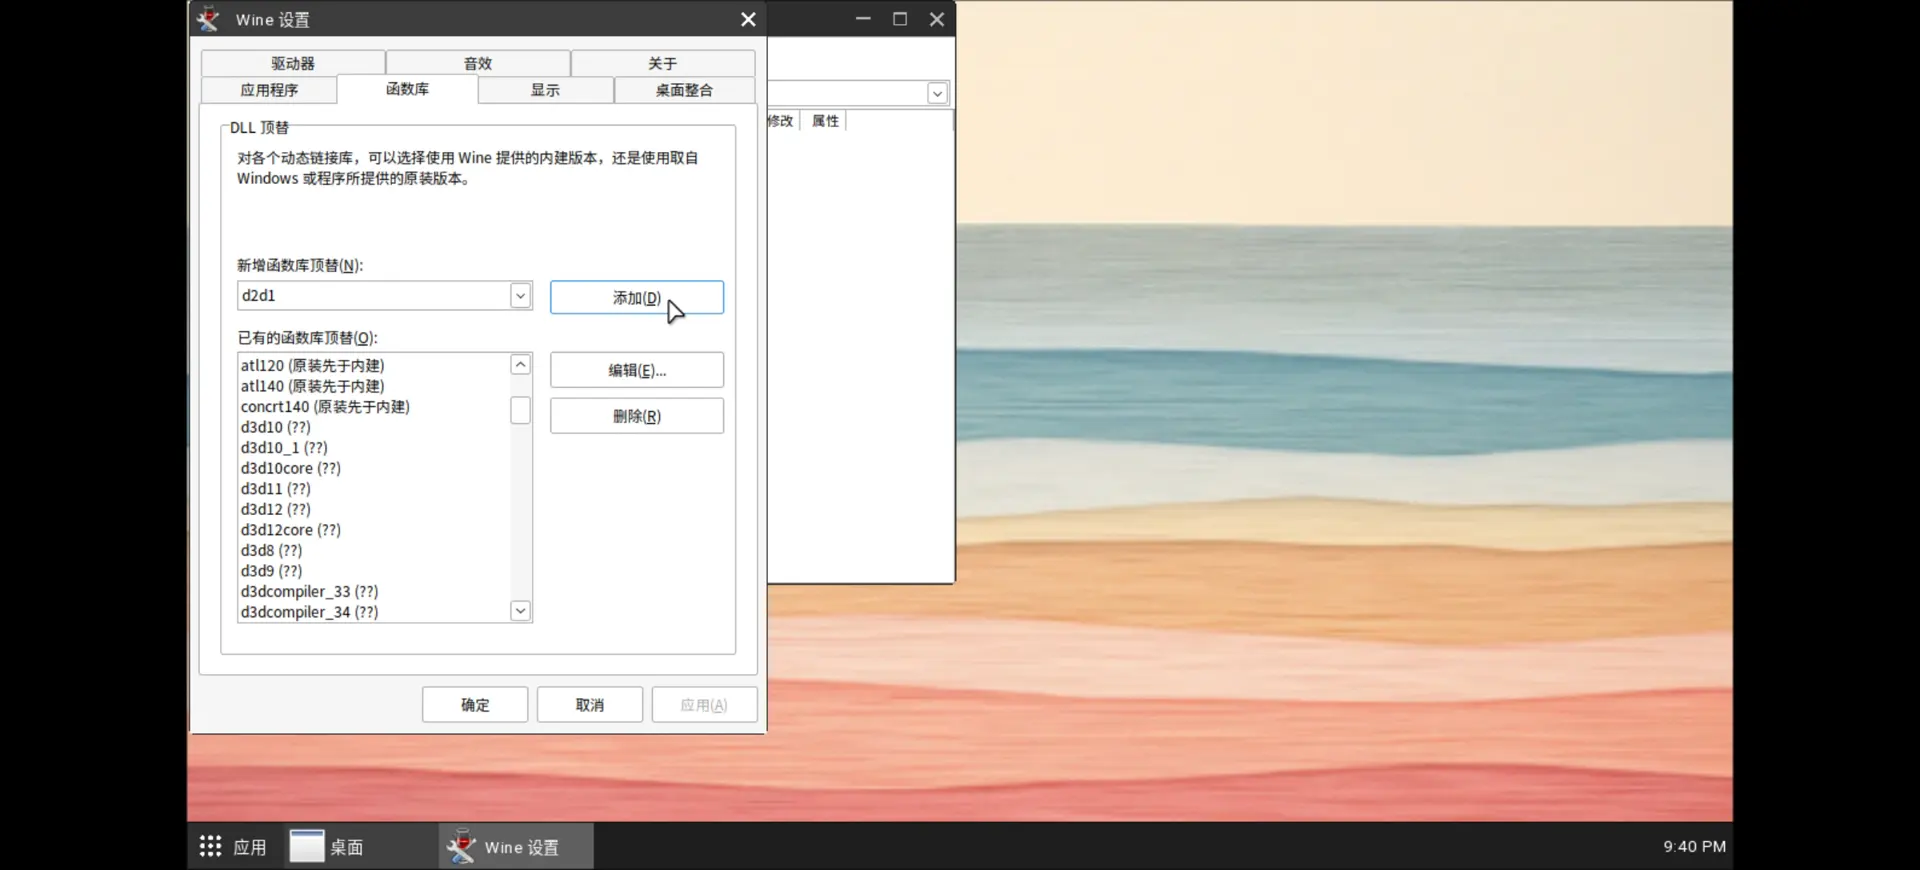Click the override list scrollbar thumb
Viewport: 1920px width, 870px height.
(x=520, y=410)
